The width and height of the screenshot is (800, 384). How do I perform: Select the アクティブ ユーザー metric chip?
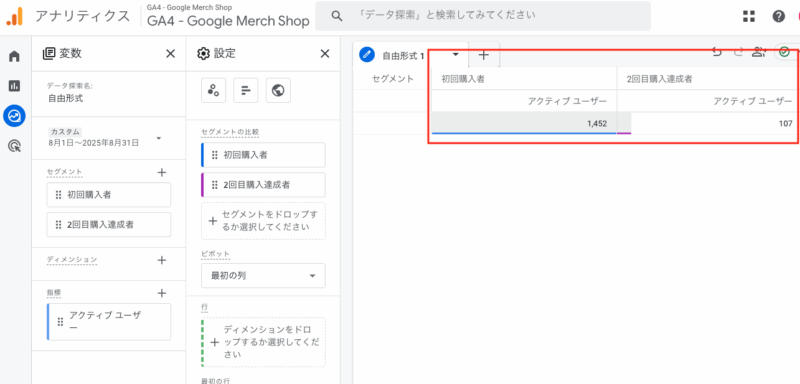[109, 322]
